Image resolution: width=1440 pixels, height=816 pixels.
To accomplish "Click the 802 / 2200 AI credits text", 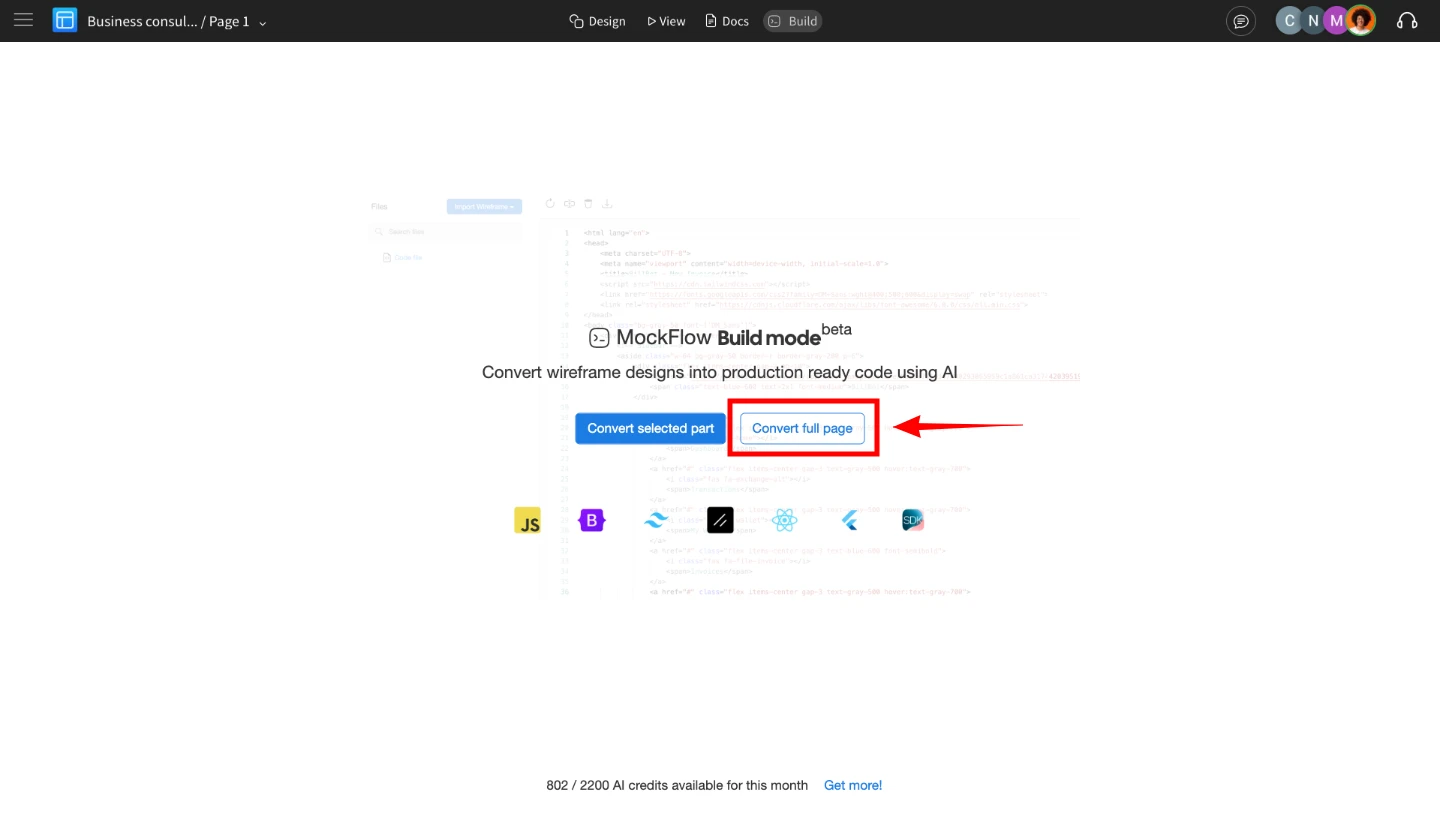I will 677,785.
